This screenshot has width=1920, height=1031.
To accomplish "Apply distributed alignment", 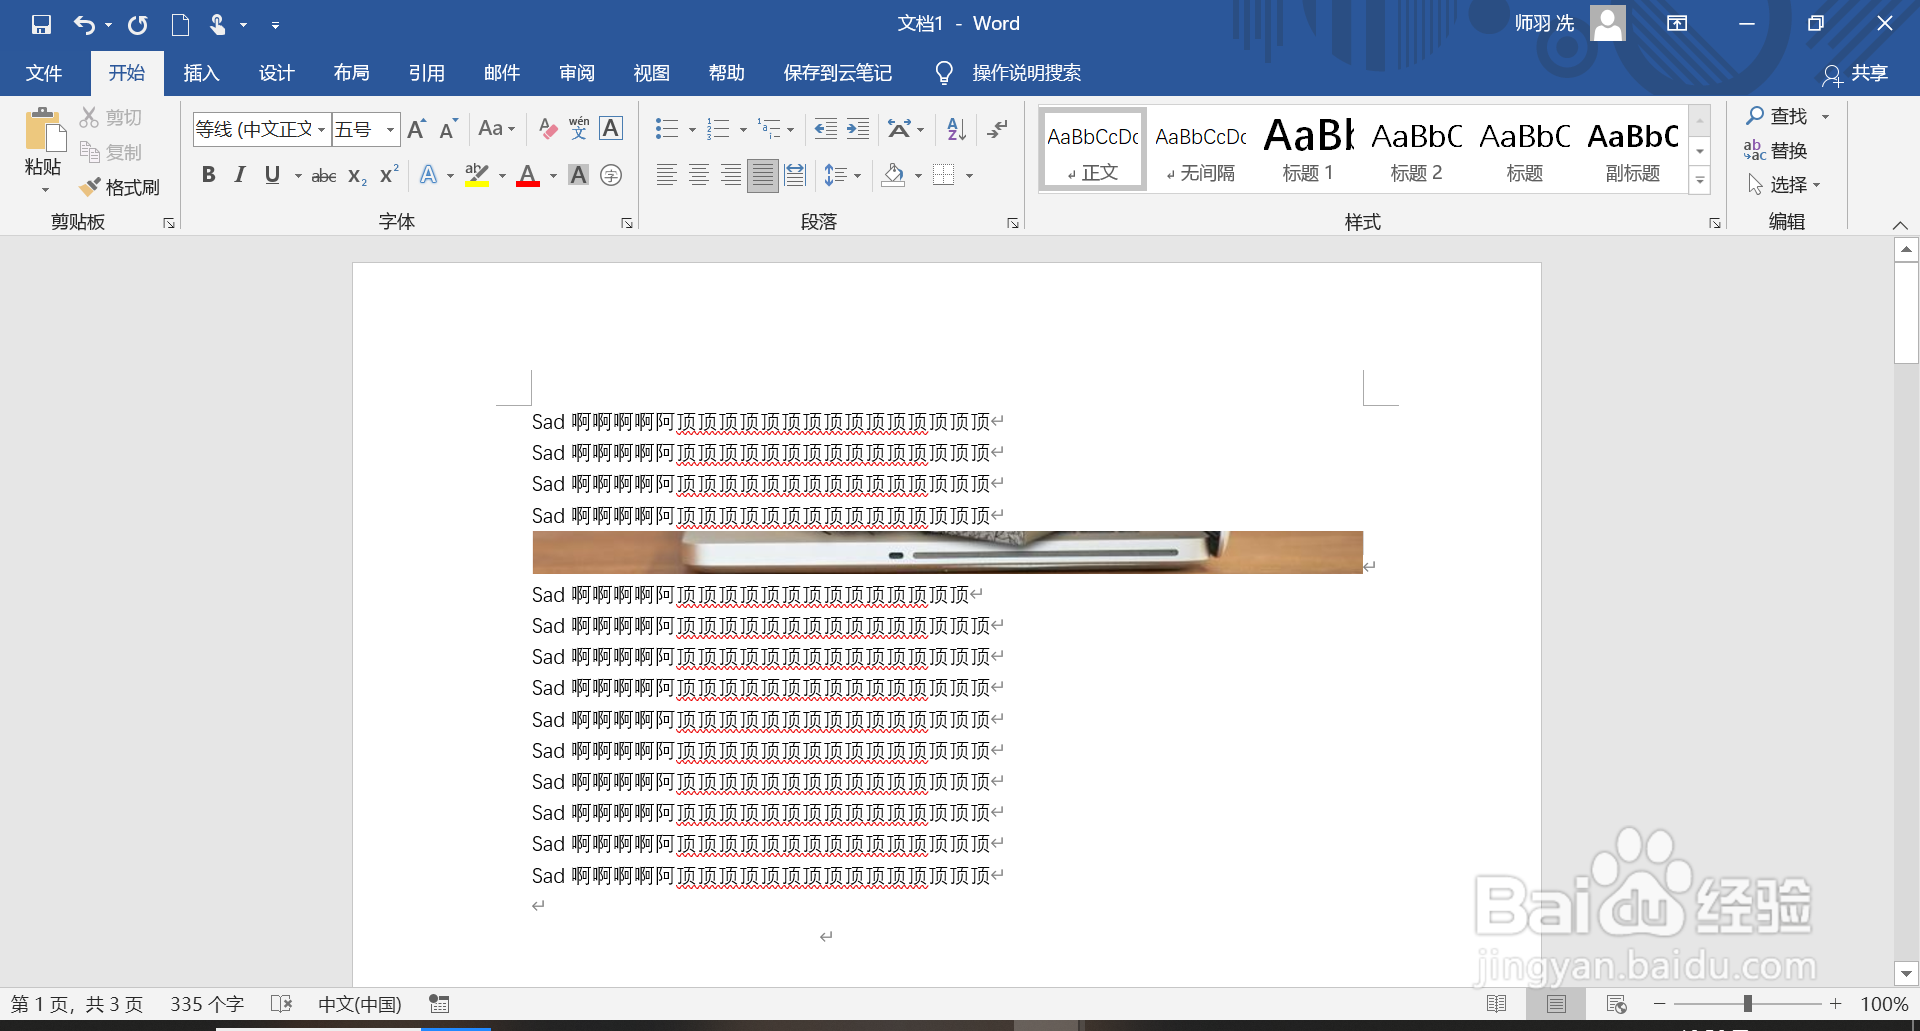I will [795, 175].
